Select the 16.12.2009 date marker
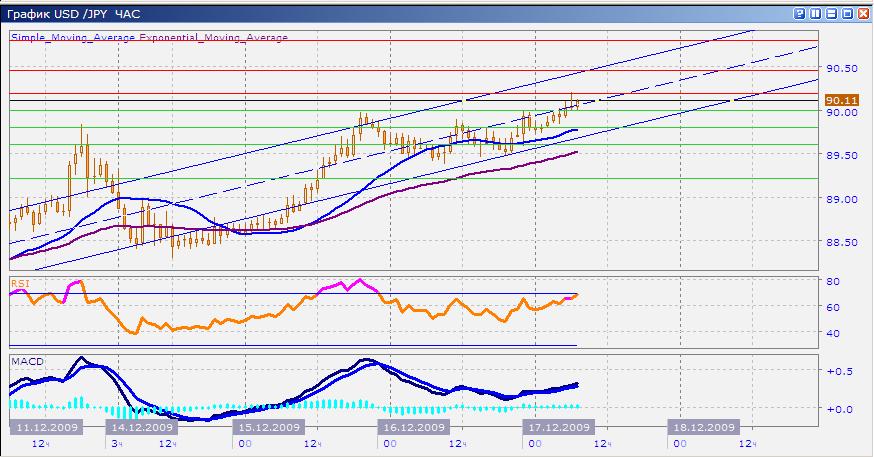The height and width of the screenshot is (457, 874). click(414, 427)
